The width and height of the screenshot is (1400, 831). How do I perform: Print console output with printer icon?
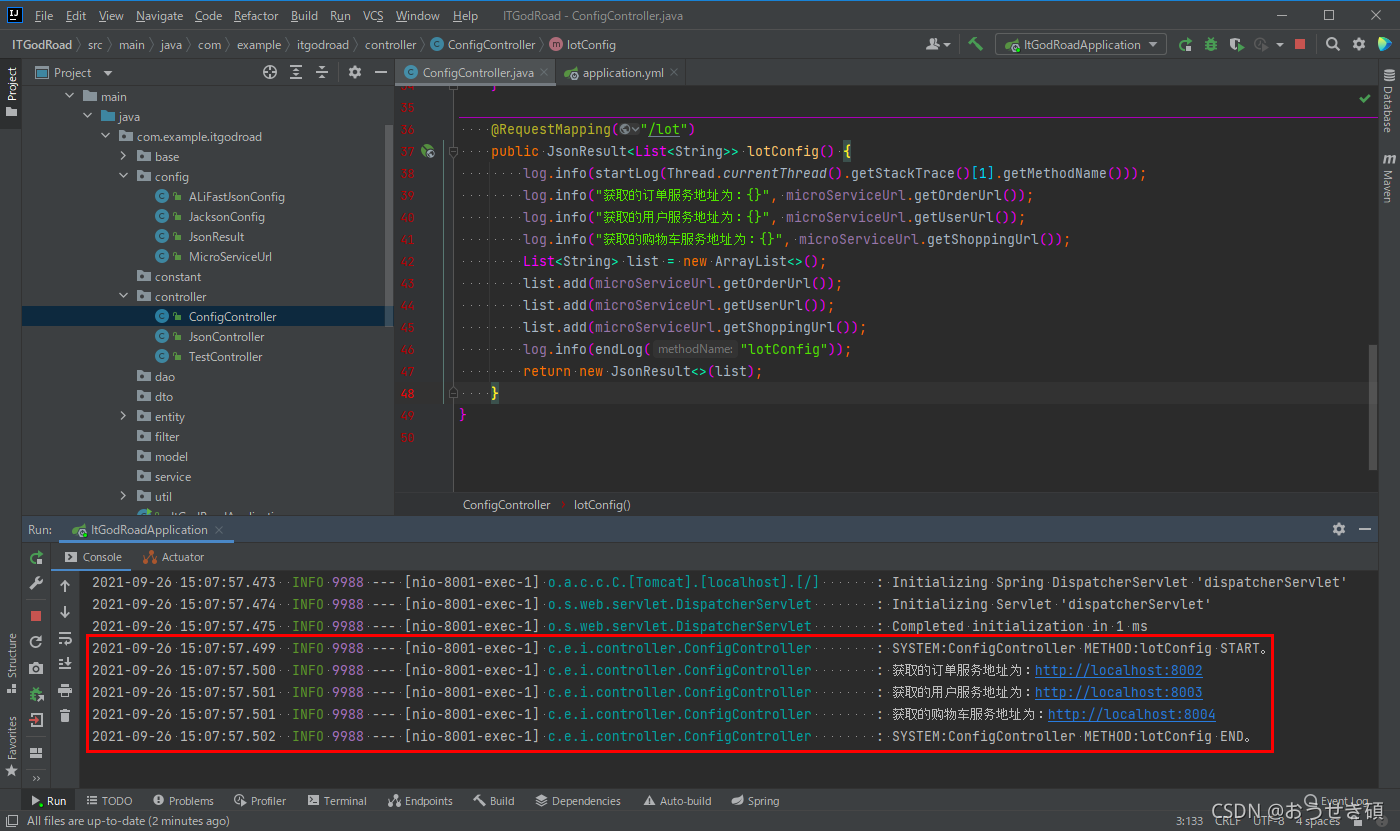tap(65, 690)
